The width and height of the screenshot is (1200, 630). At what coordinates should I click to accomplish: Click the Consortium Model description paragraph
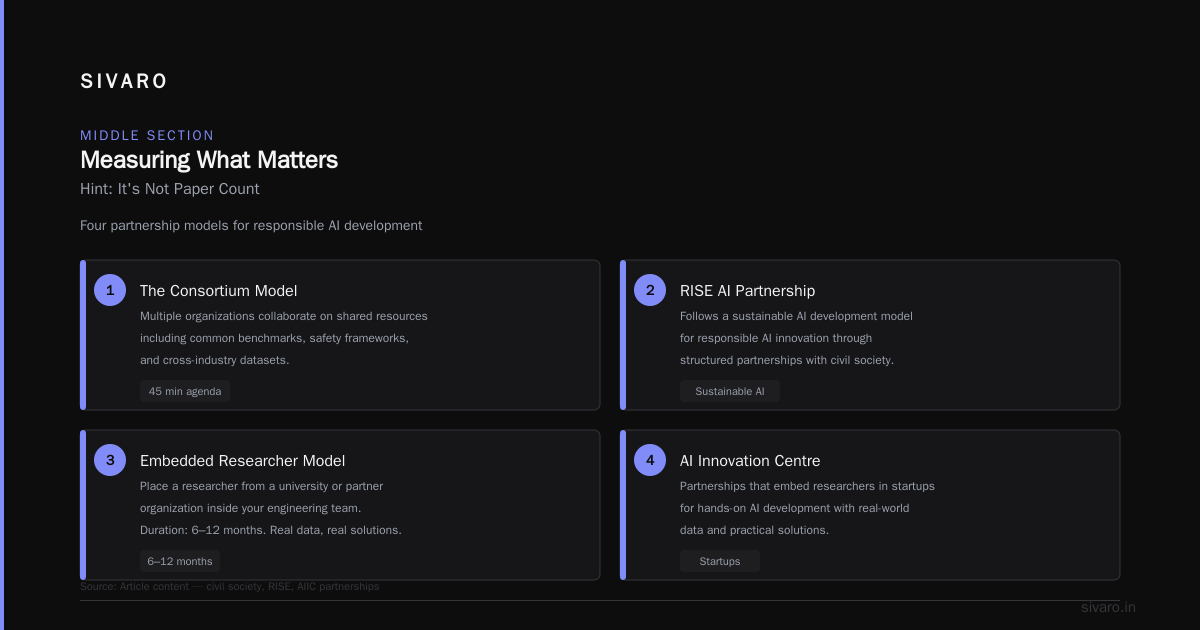point(284,338)
